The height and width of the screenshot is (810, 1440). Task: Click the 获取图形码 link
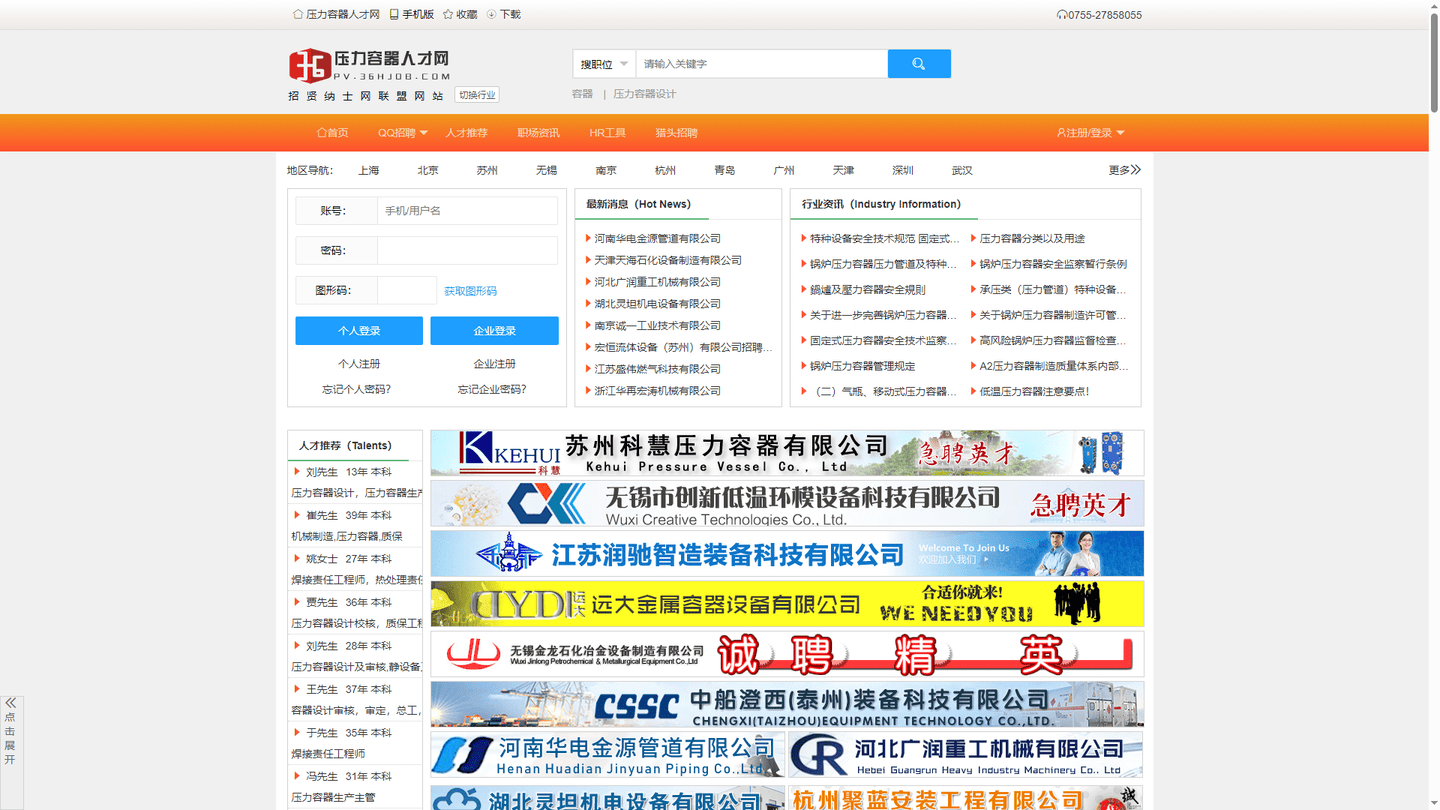pos(470,291)
